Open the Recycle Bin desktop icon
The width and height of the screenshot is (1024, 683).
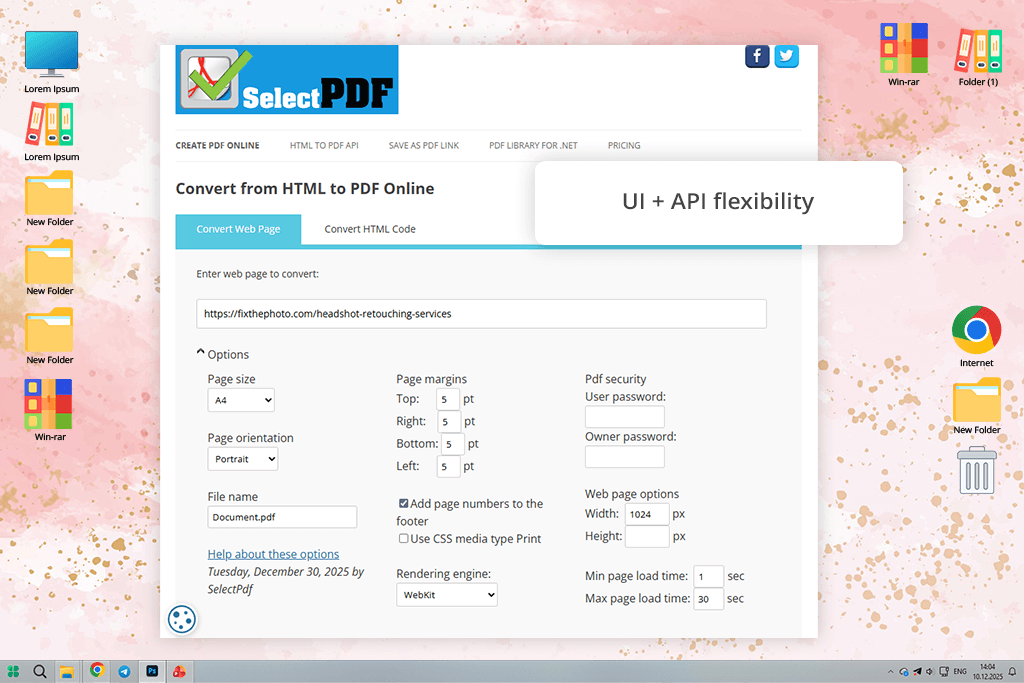(x=976, y=470)
